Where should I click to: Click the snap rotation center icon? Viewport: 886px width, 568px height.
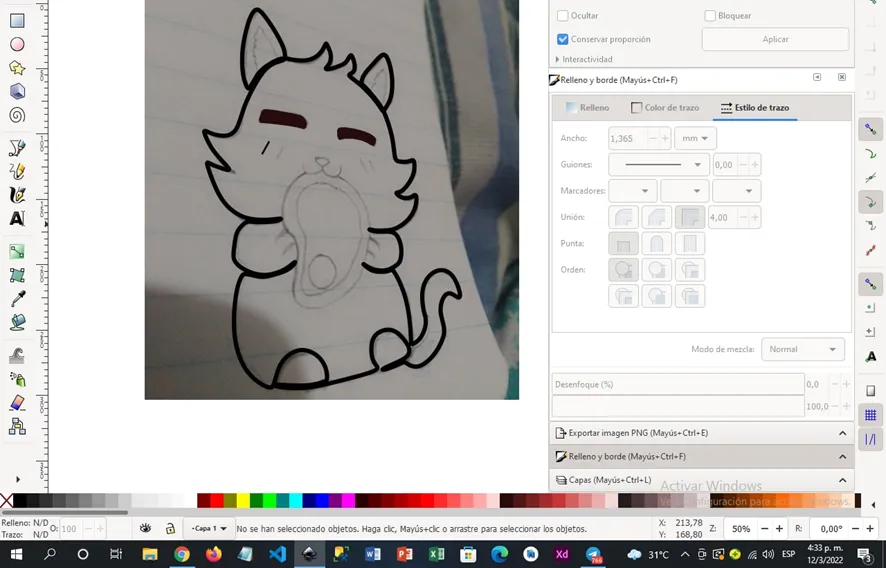click(871, 332)
